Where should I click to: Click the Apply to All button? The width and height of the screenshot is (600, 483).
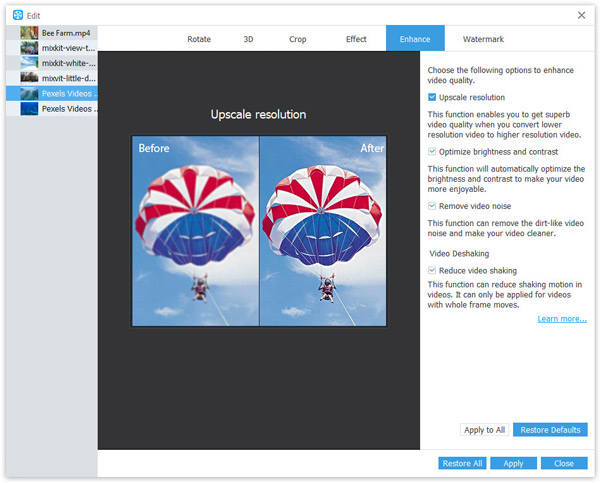(x=484, y=430)
